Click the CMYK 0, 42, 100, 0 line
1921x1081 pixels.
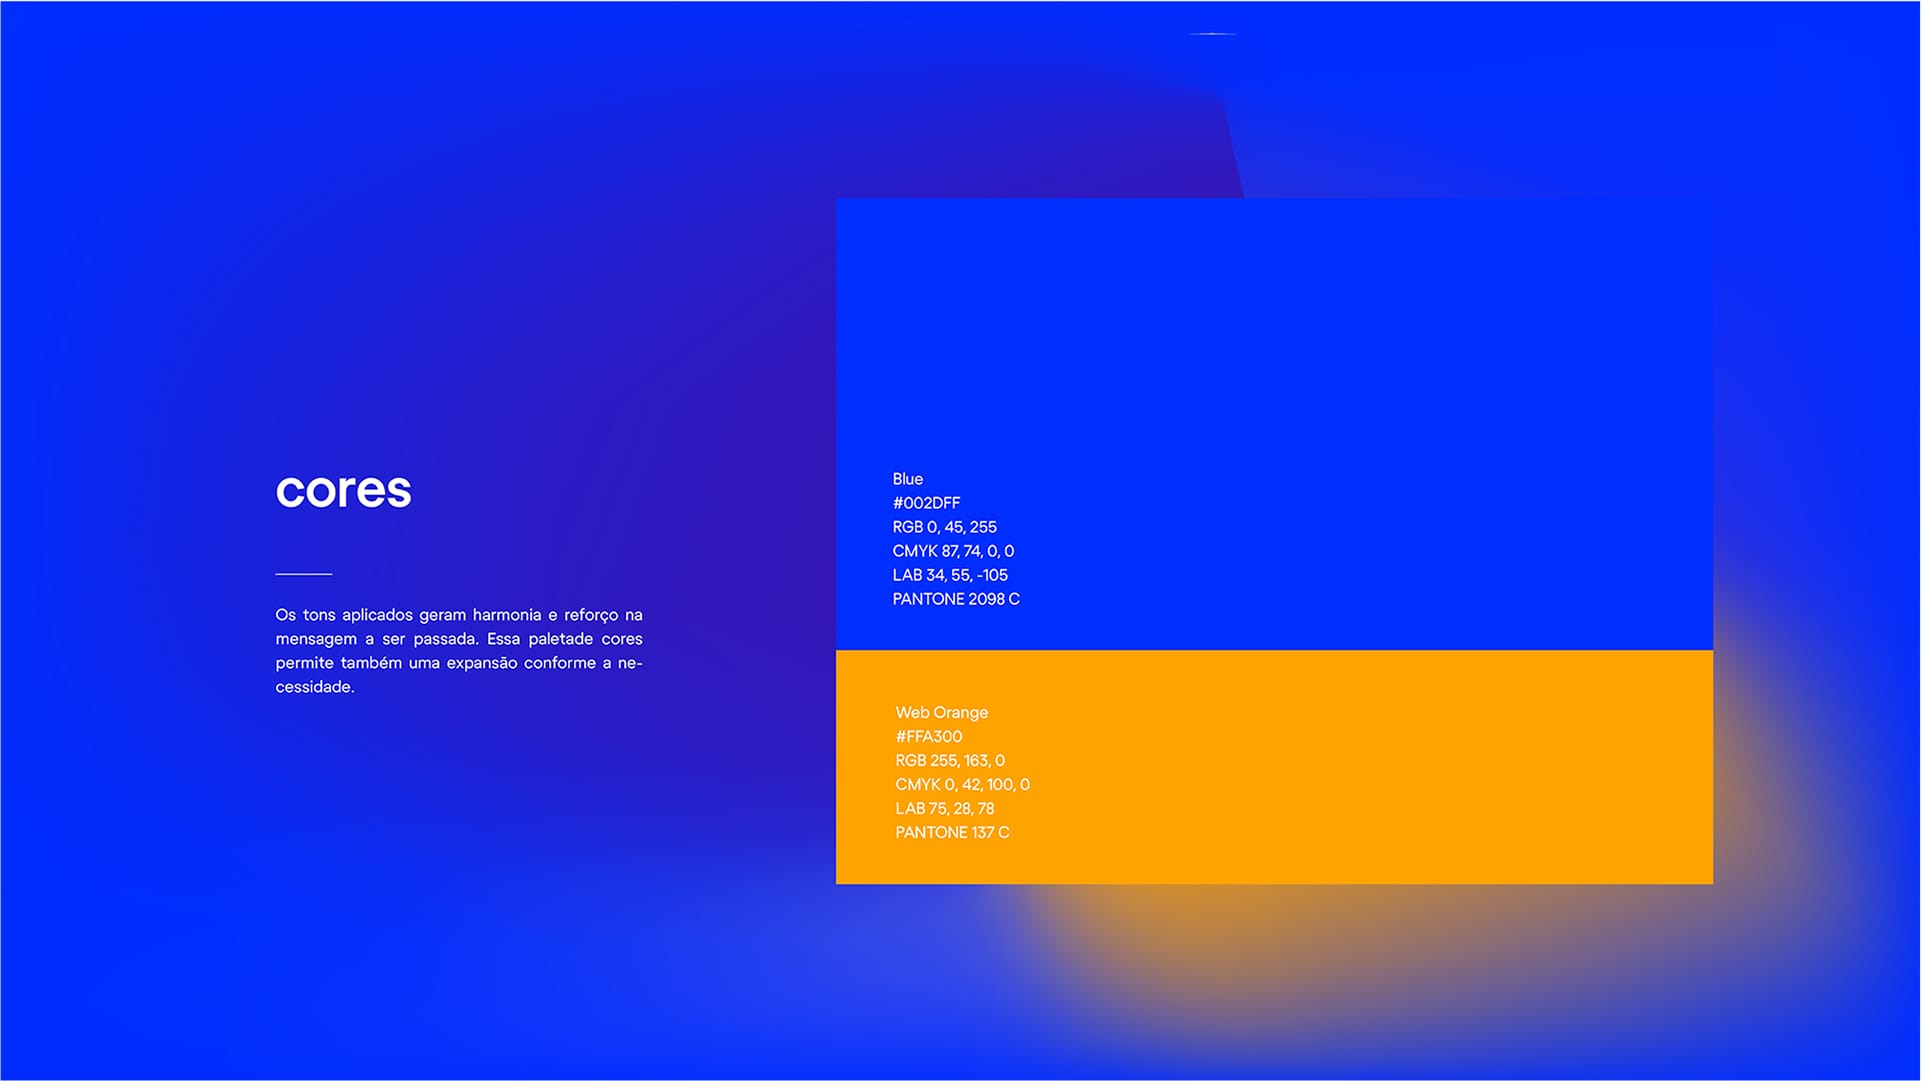962,784
